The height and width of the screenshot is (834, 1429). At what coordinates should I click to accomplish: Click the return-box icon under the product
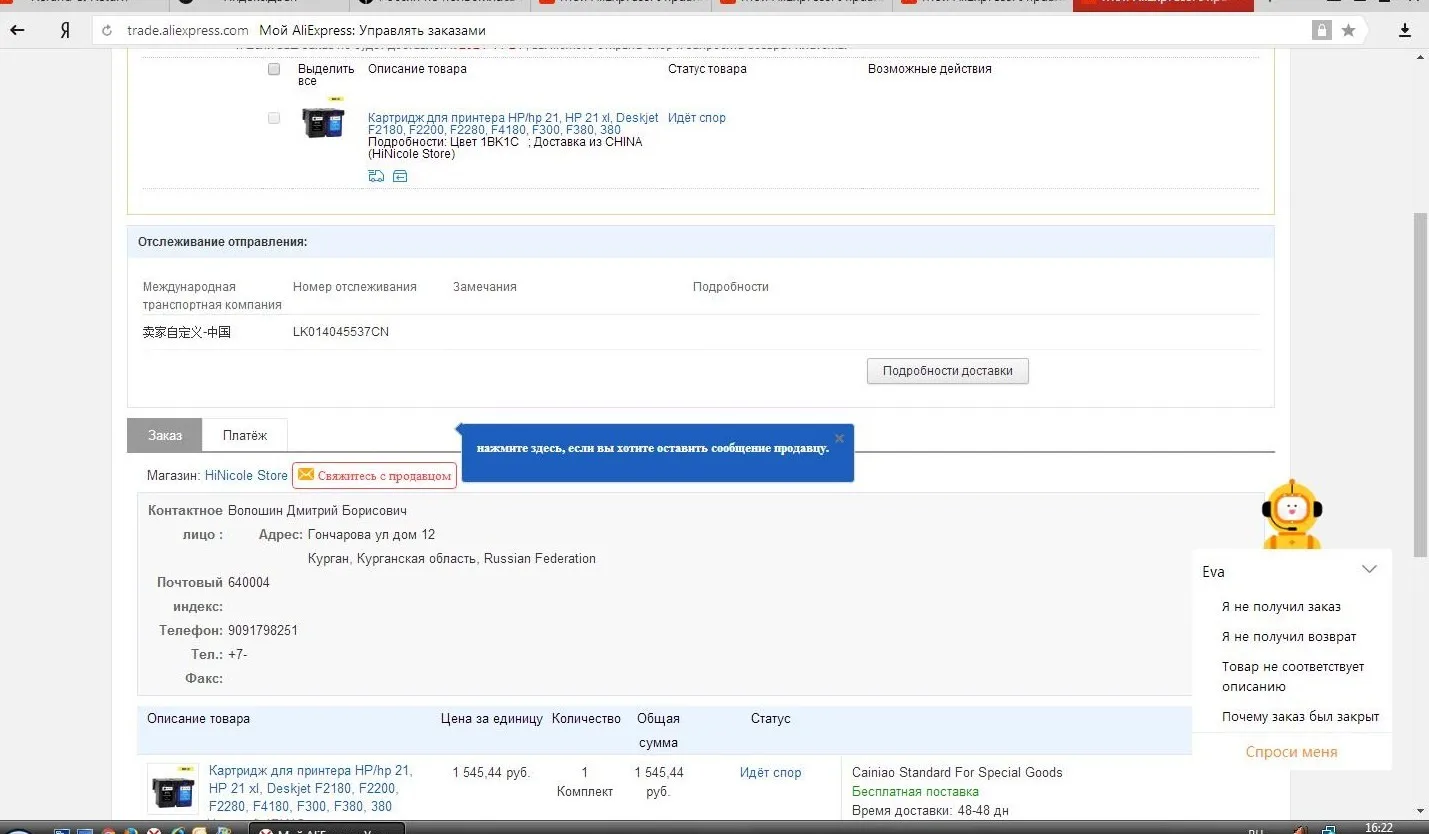tap(400, 176)
